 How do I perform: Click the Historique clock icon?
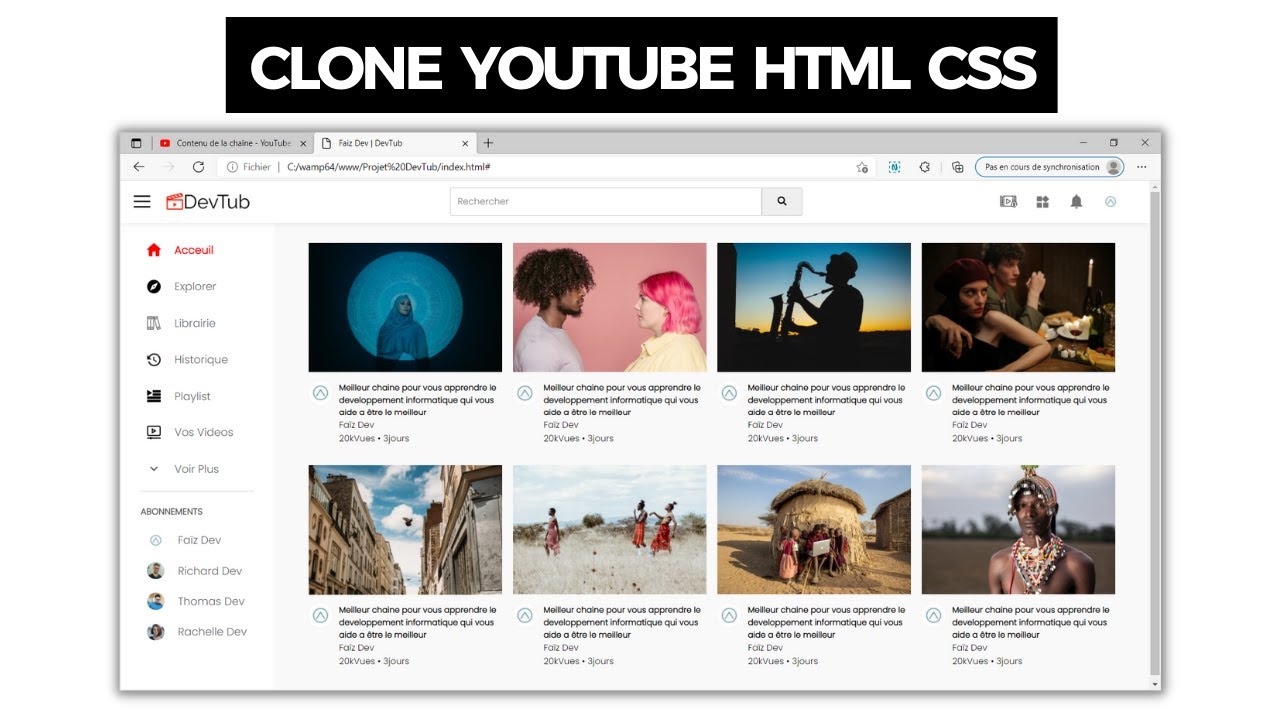click(x=154, y=360)
